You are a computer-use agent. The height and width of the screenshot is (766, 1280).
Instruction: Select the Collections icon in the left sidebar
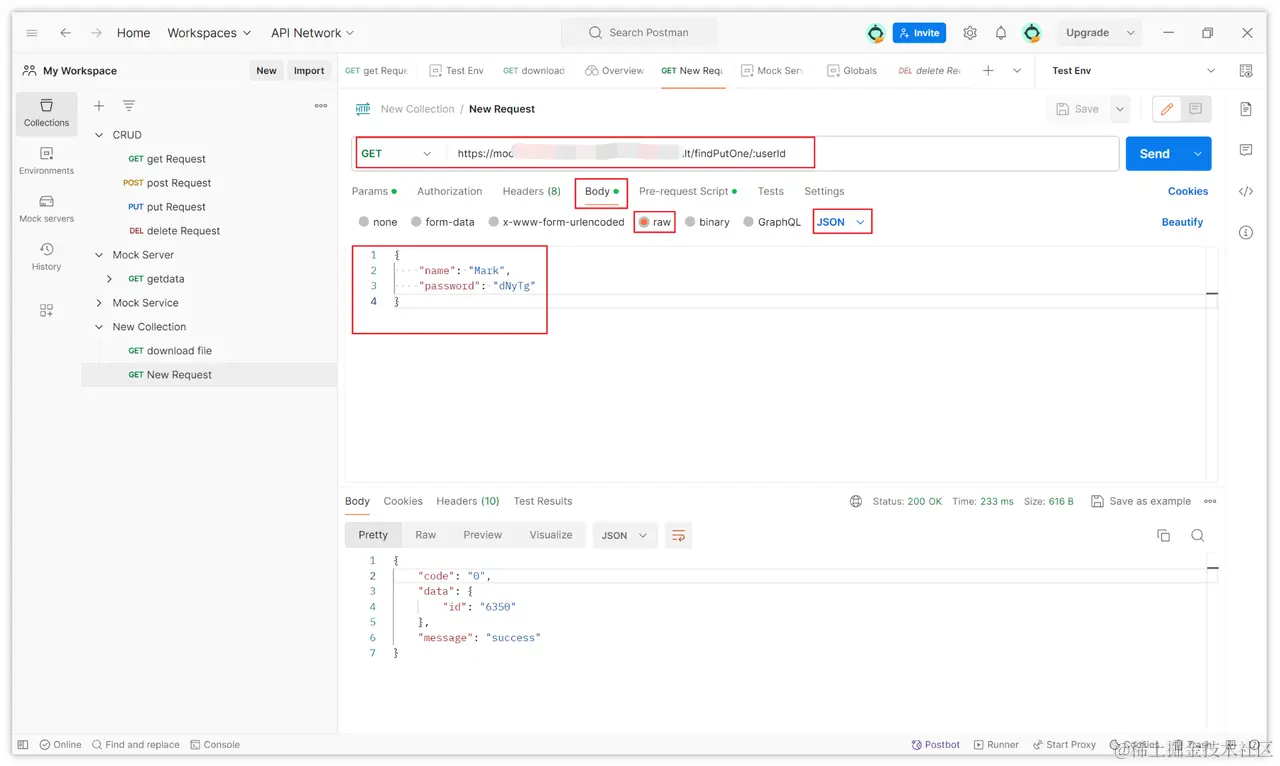pyautogui.click(x=46, y=113)
